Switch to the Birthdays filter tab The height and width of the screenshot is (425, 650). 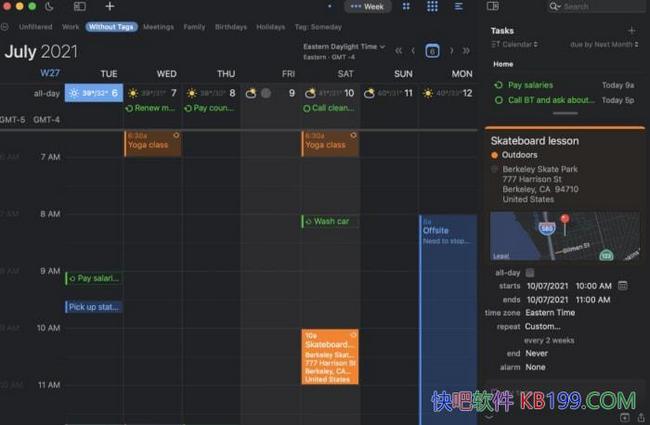point(230,27)
